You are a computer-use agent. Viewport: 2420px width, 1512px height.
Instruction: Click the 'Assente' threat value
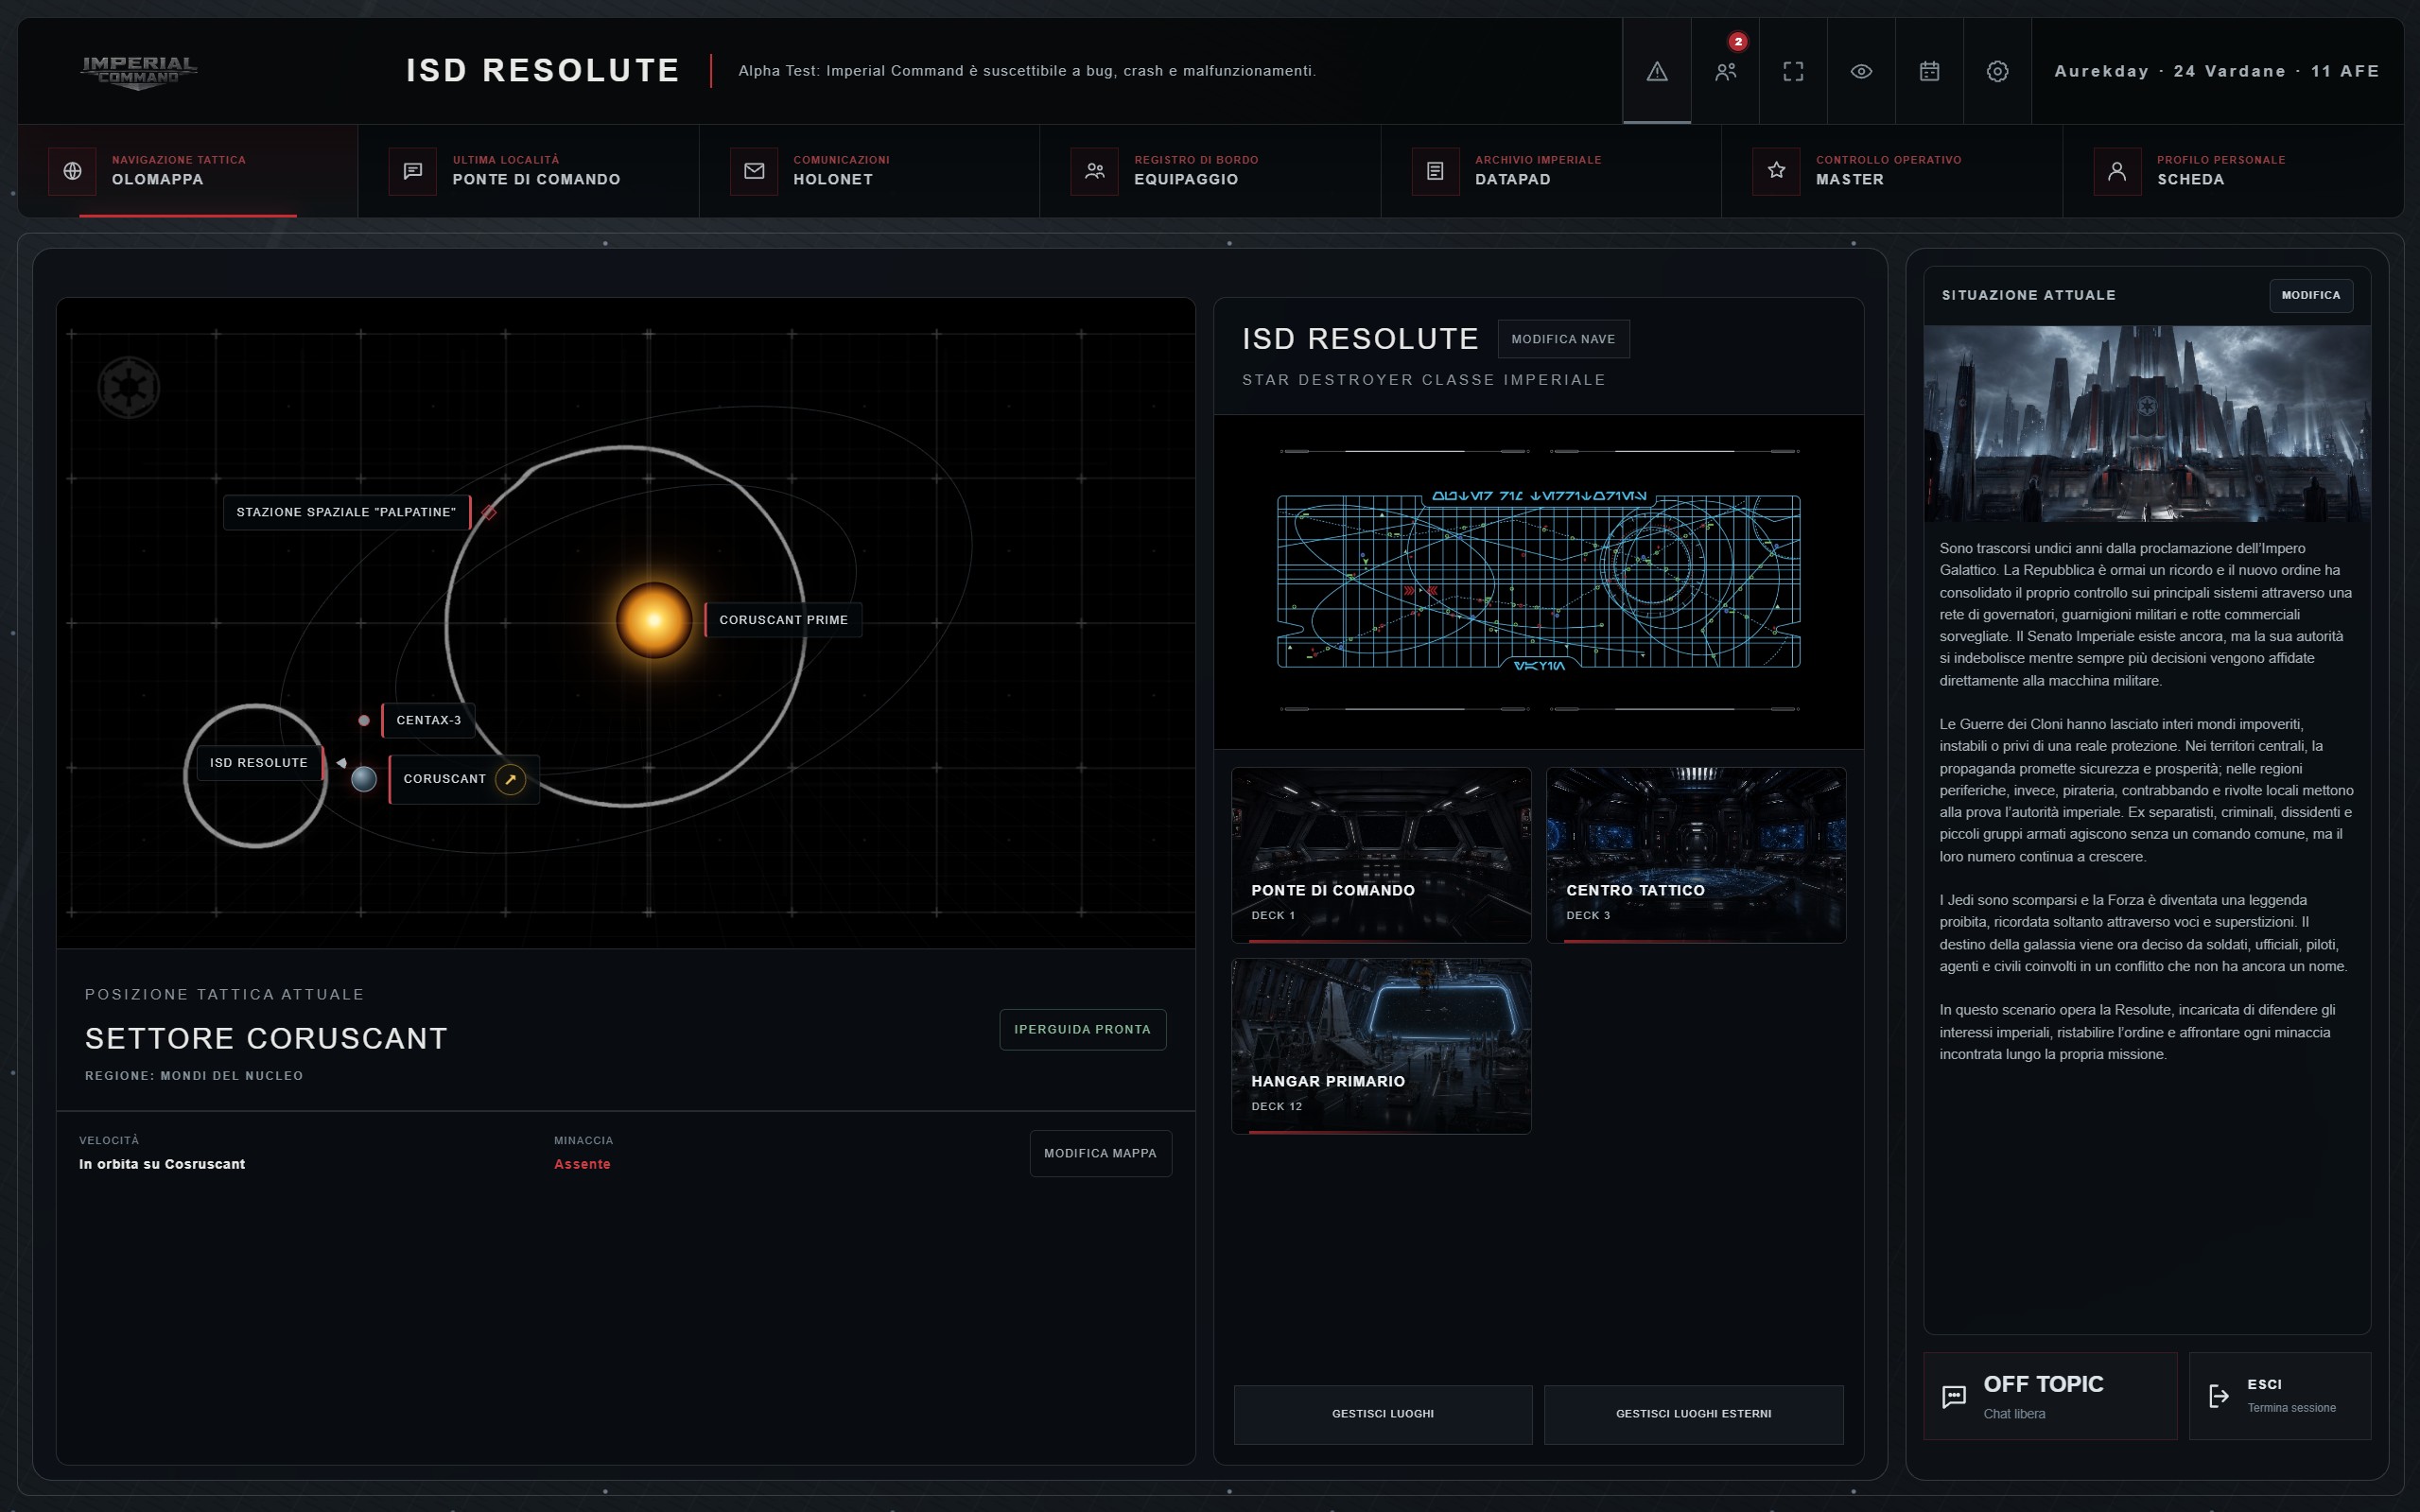(582, 1164)
